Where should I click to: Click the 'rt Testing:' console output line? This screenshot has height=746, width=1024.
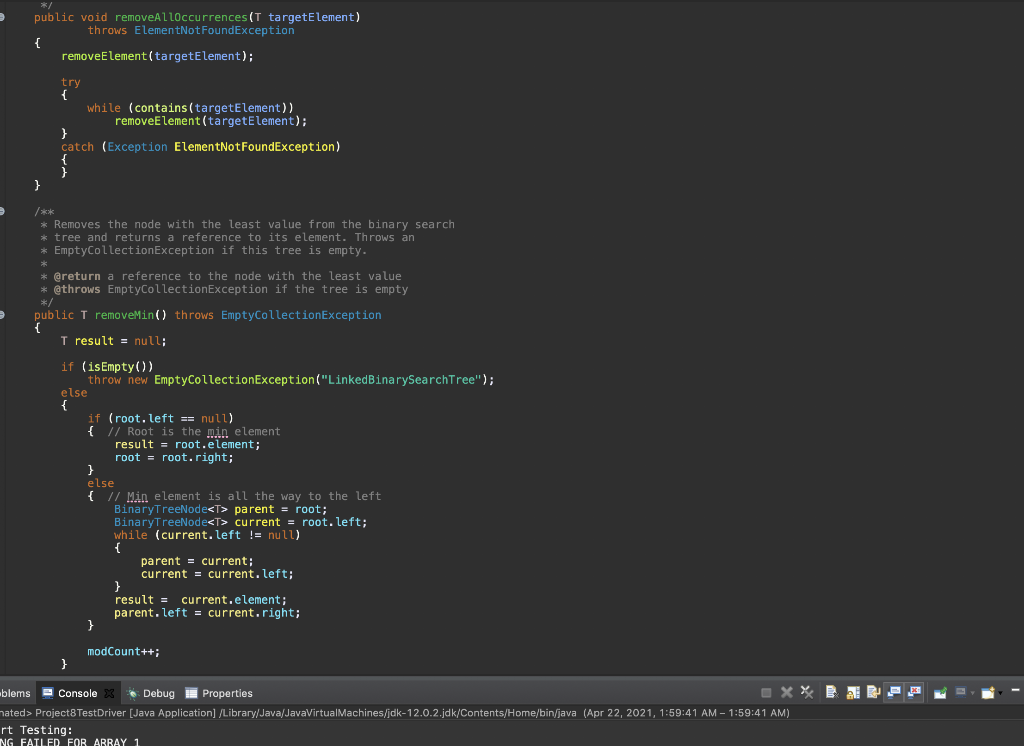click(37, 730)
